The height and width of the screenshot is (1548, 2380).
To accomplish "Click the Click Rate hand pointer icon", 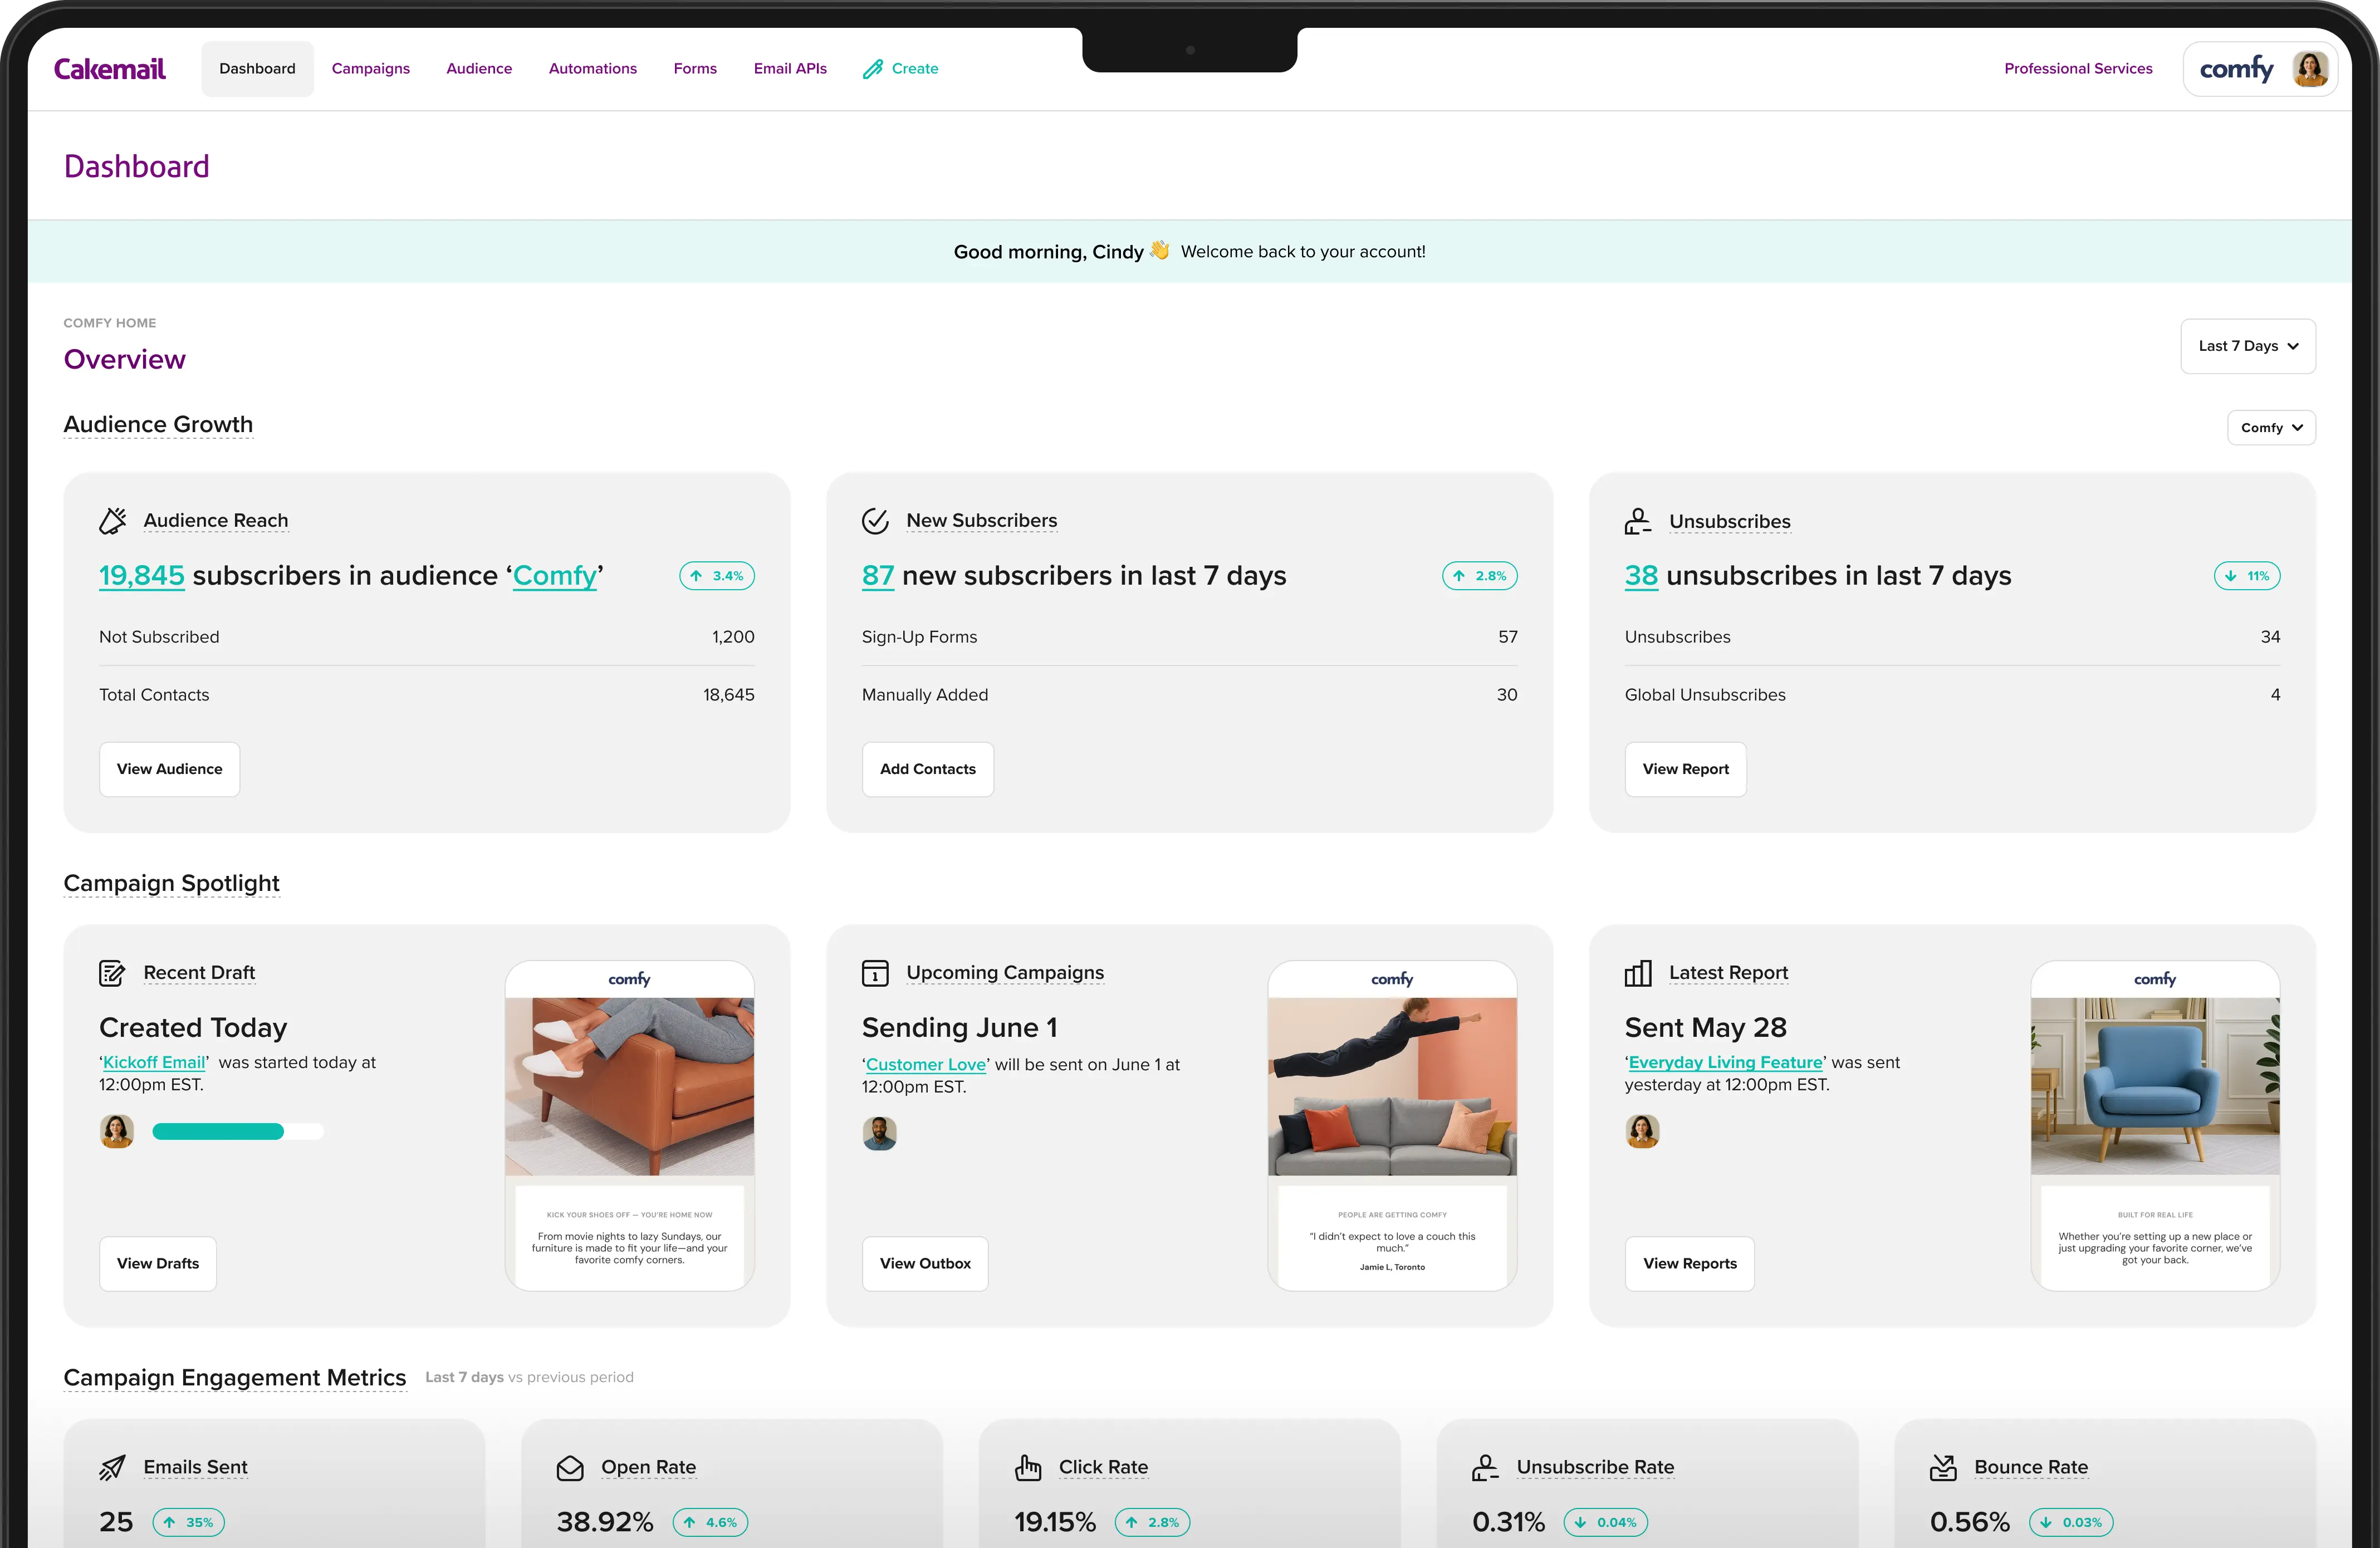I will pos(1027,1467).
